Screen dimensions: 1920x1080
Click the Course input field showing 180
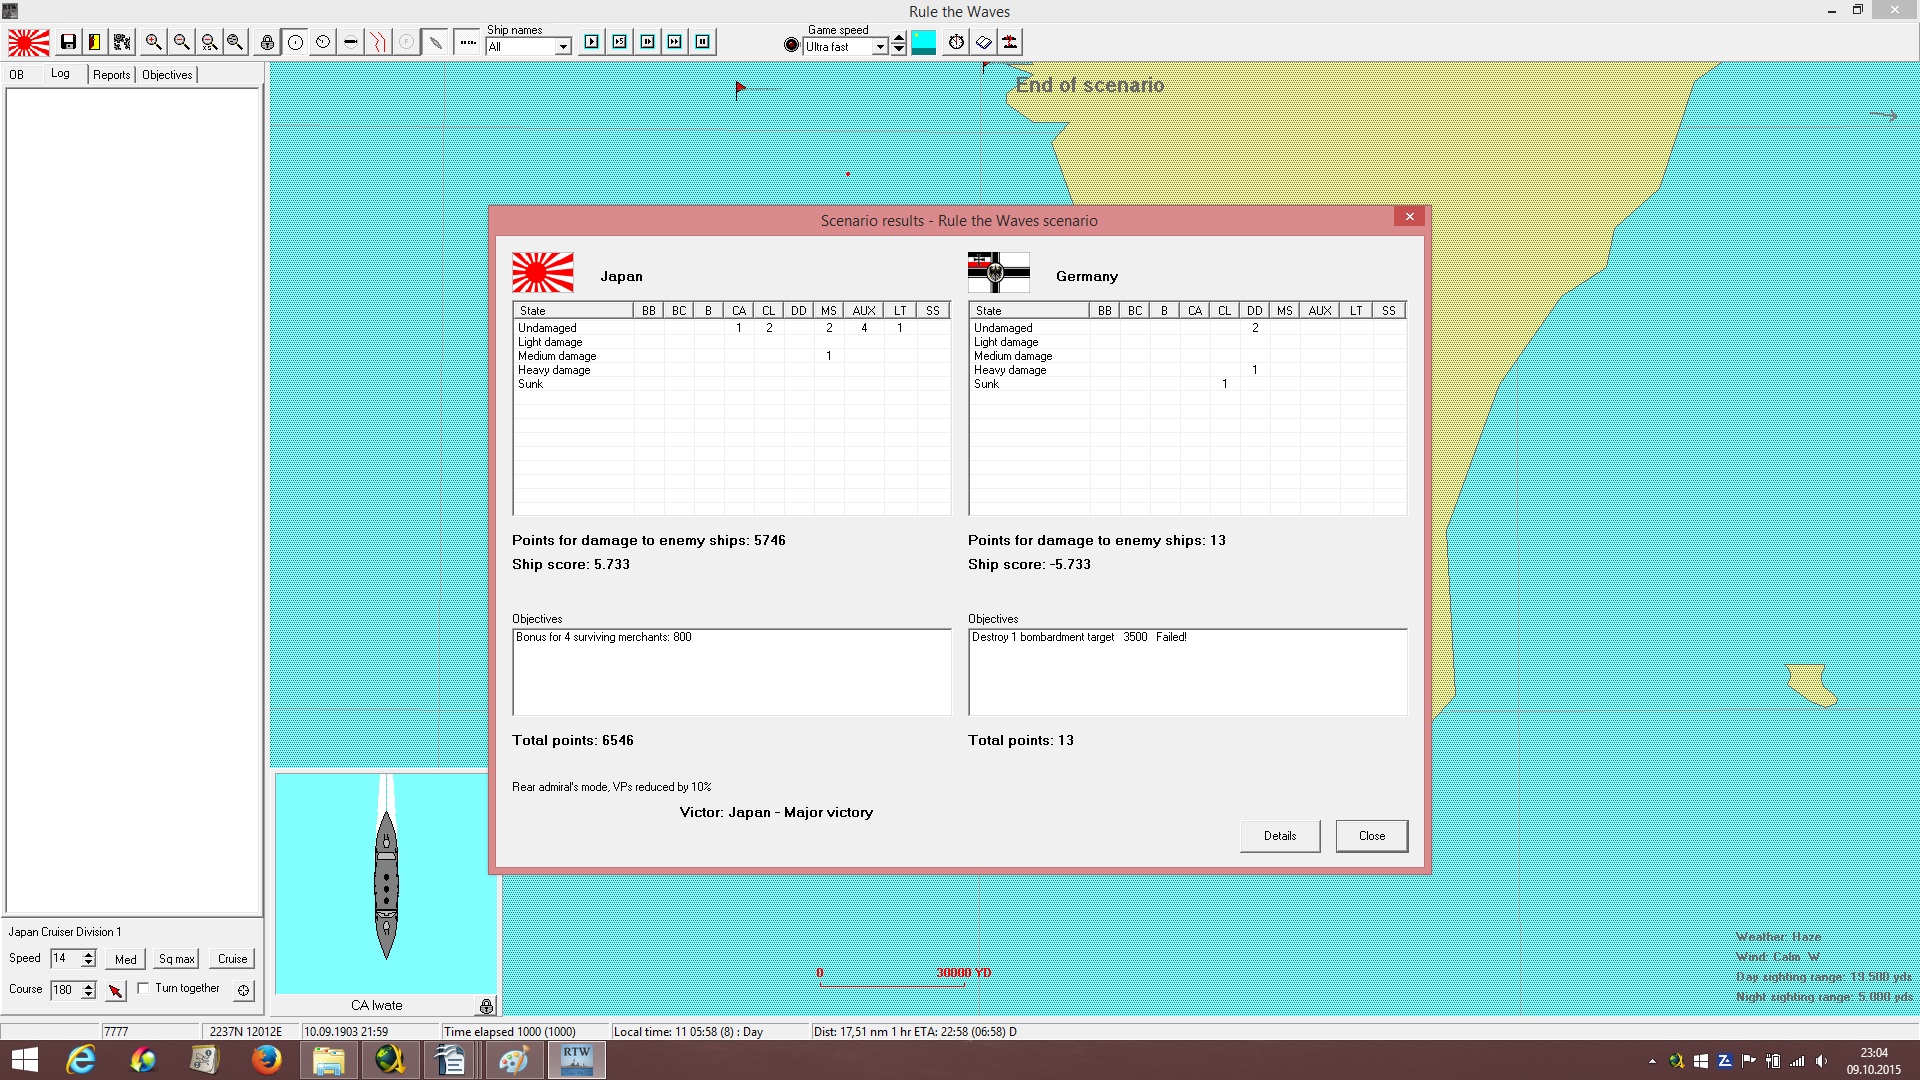tap(66, 990)
